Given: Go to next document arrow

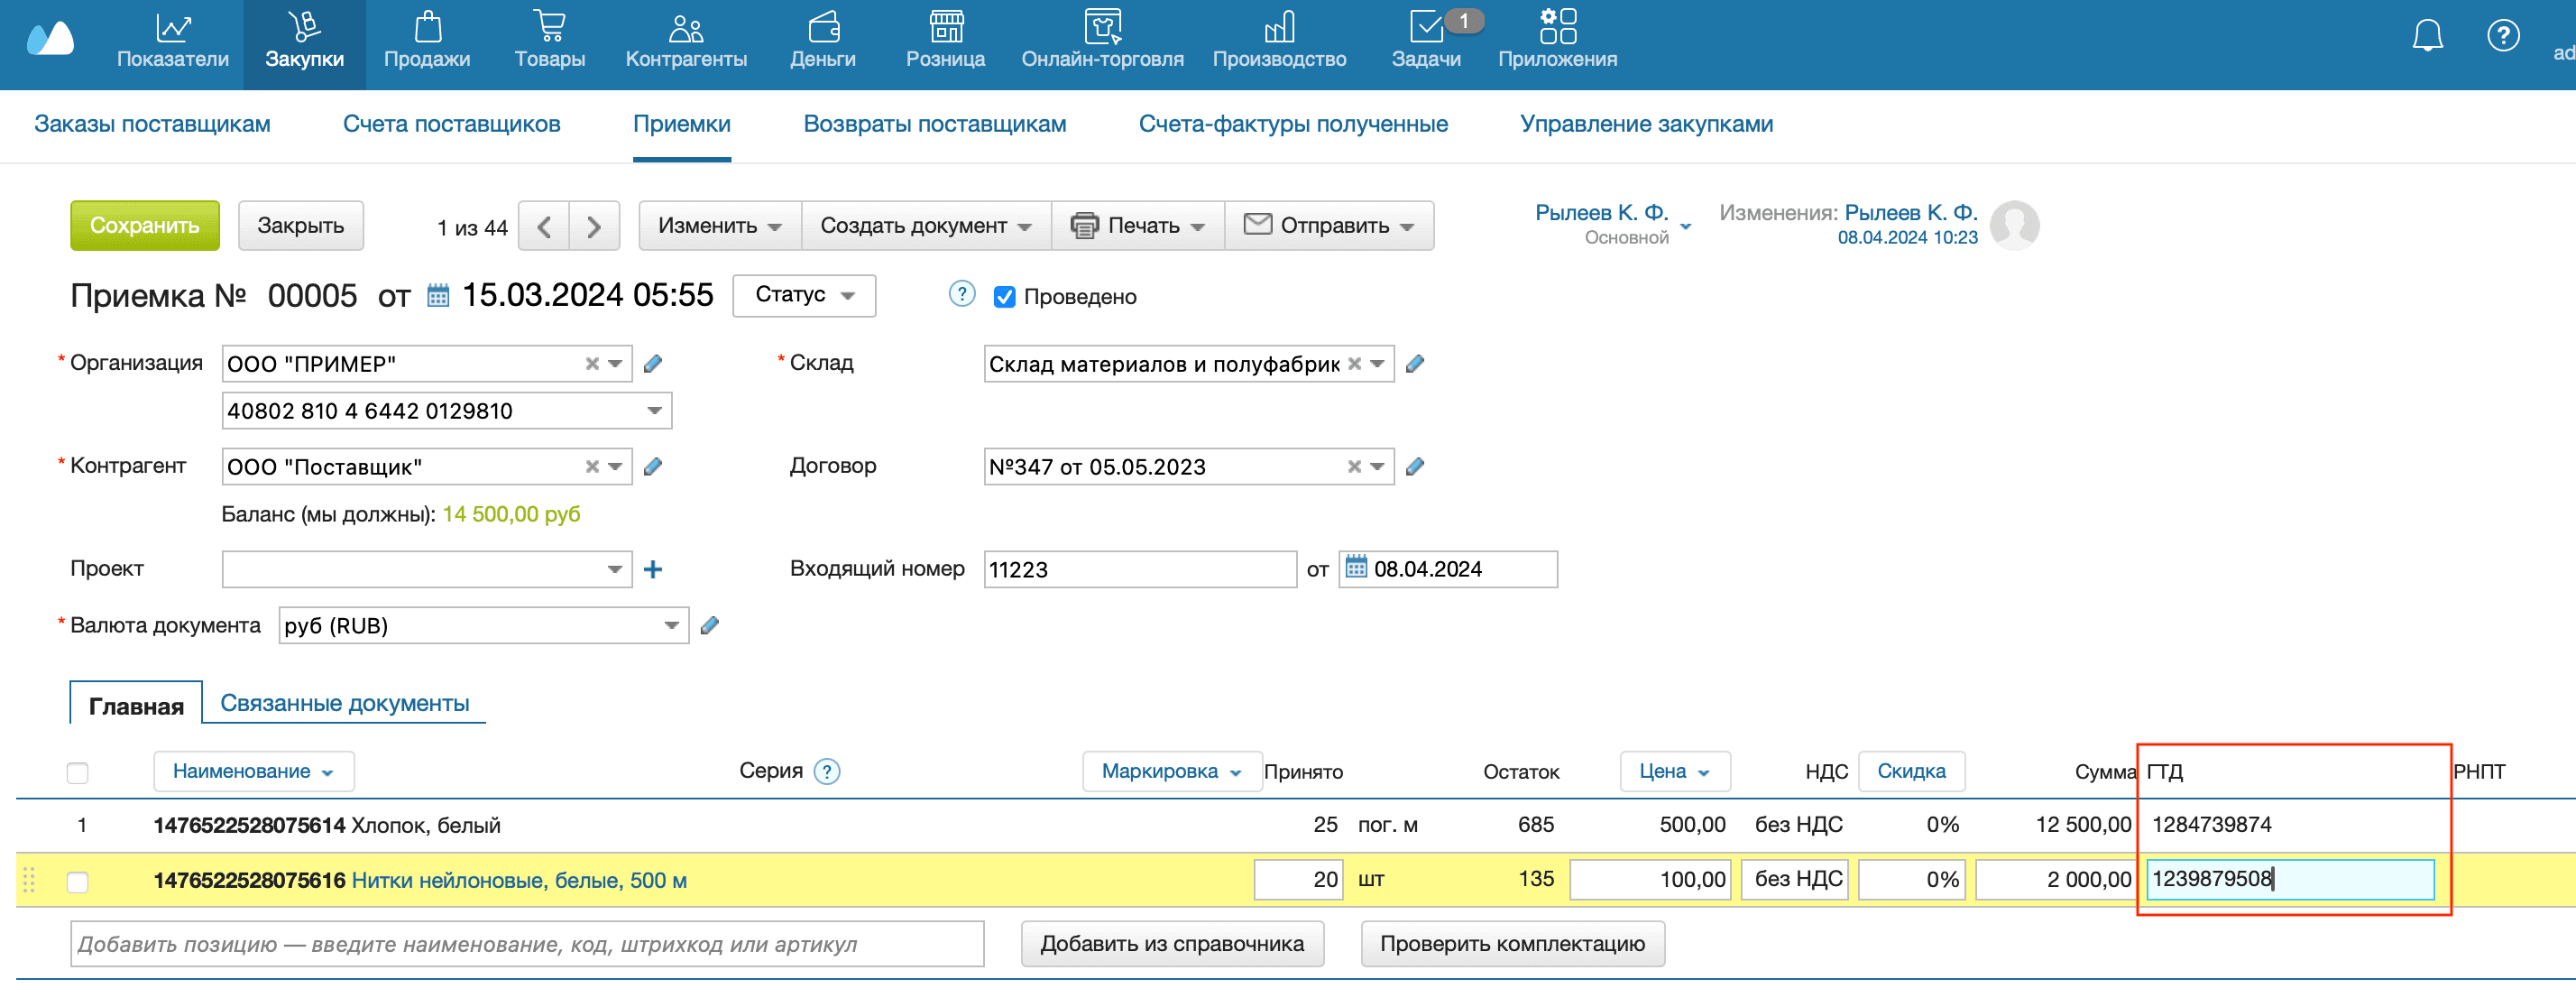Looking at the screenshot, I should pyautogui.click(x=594, y=226).
